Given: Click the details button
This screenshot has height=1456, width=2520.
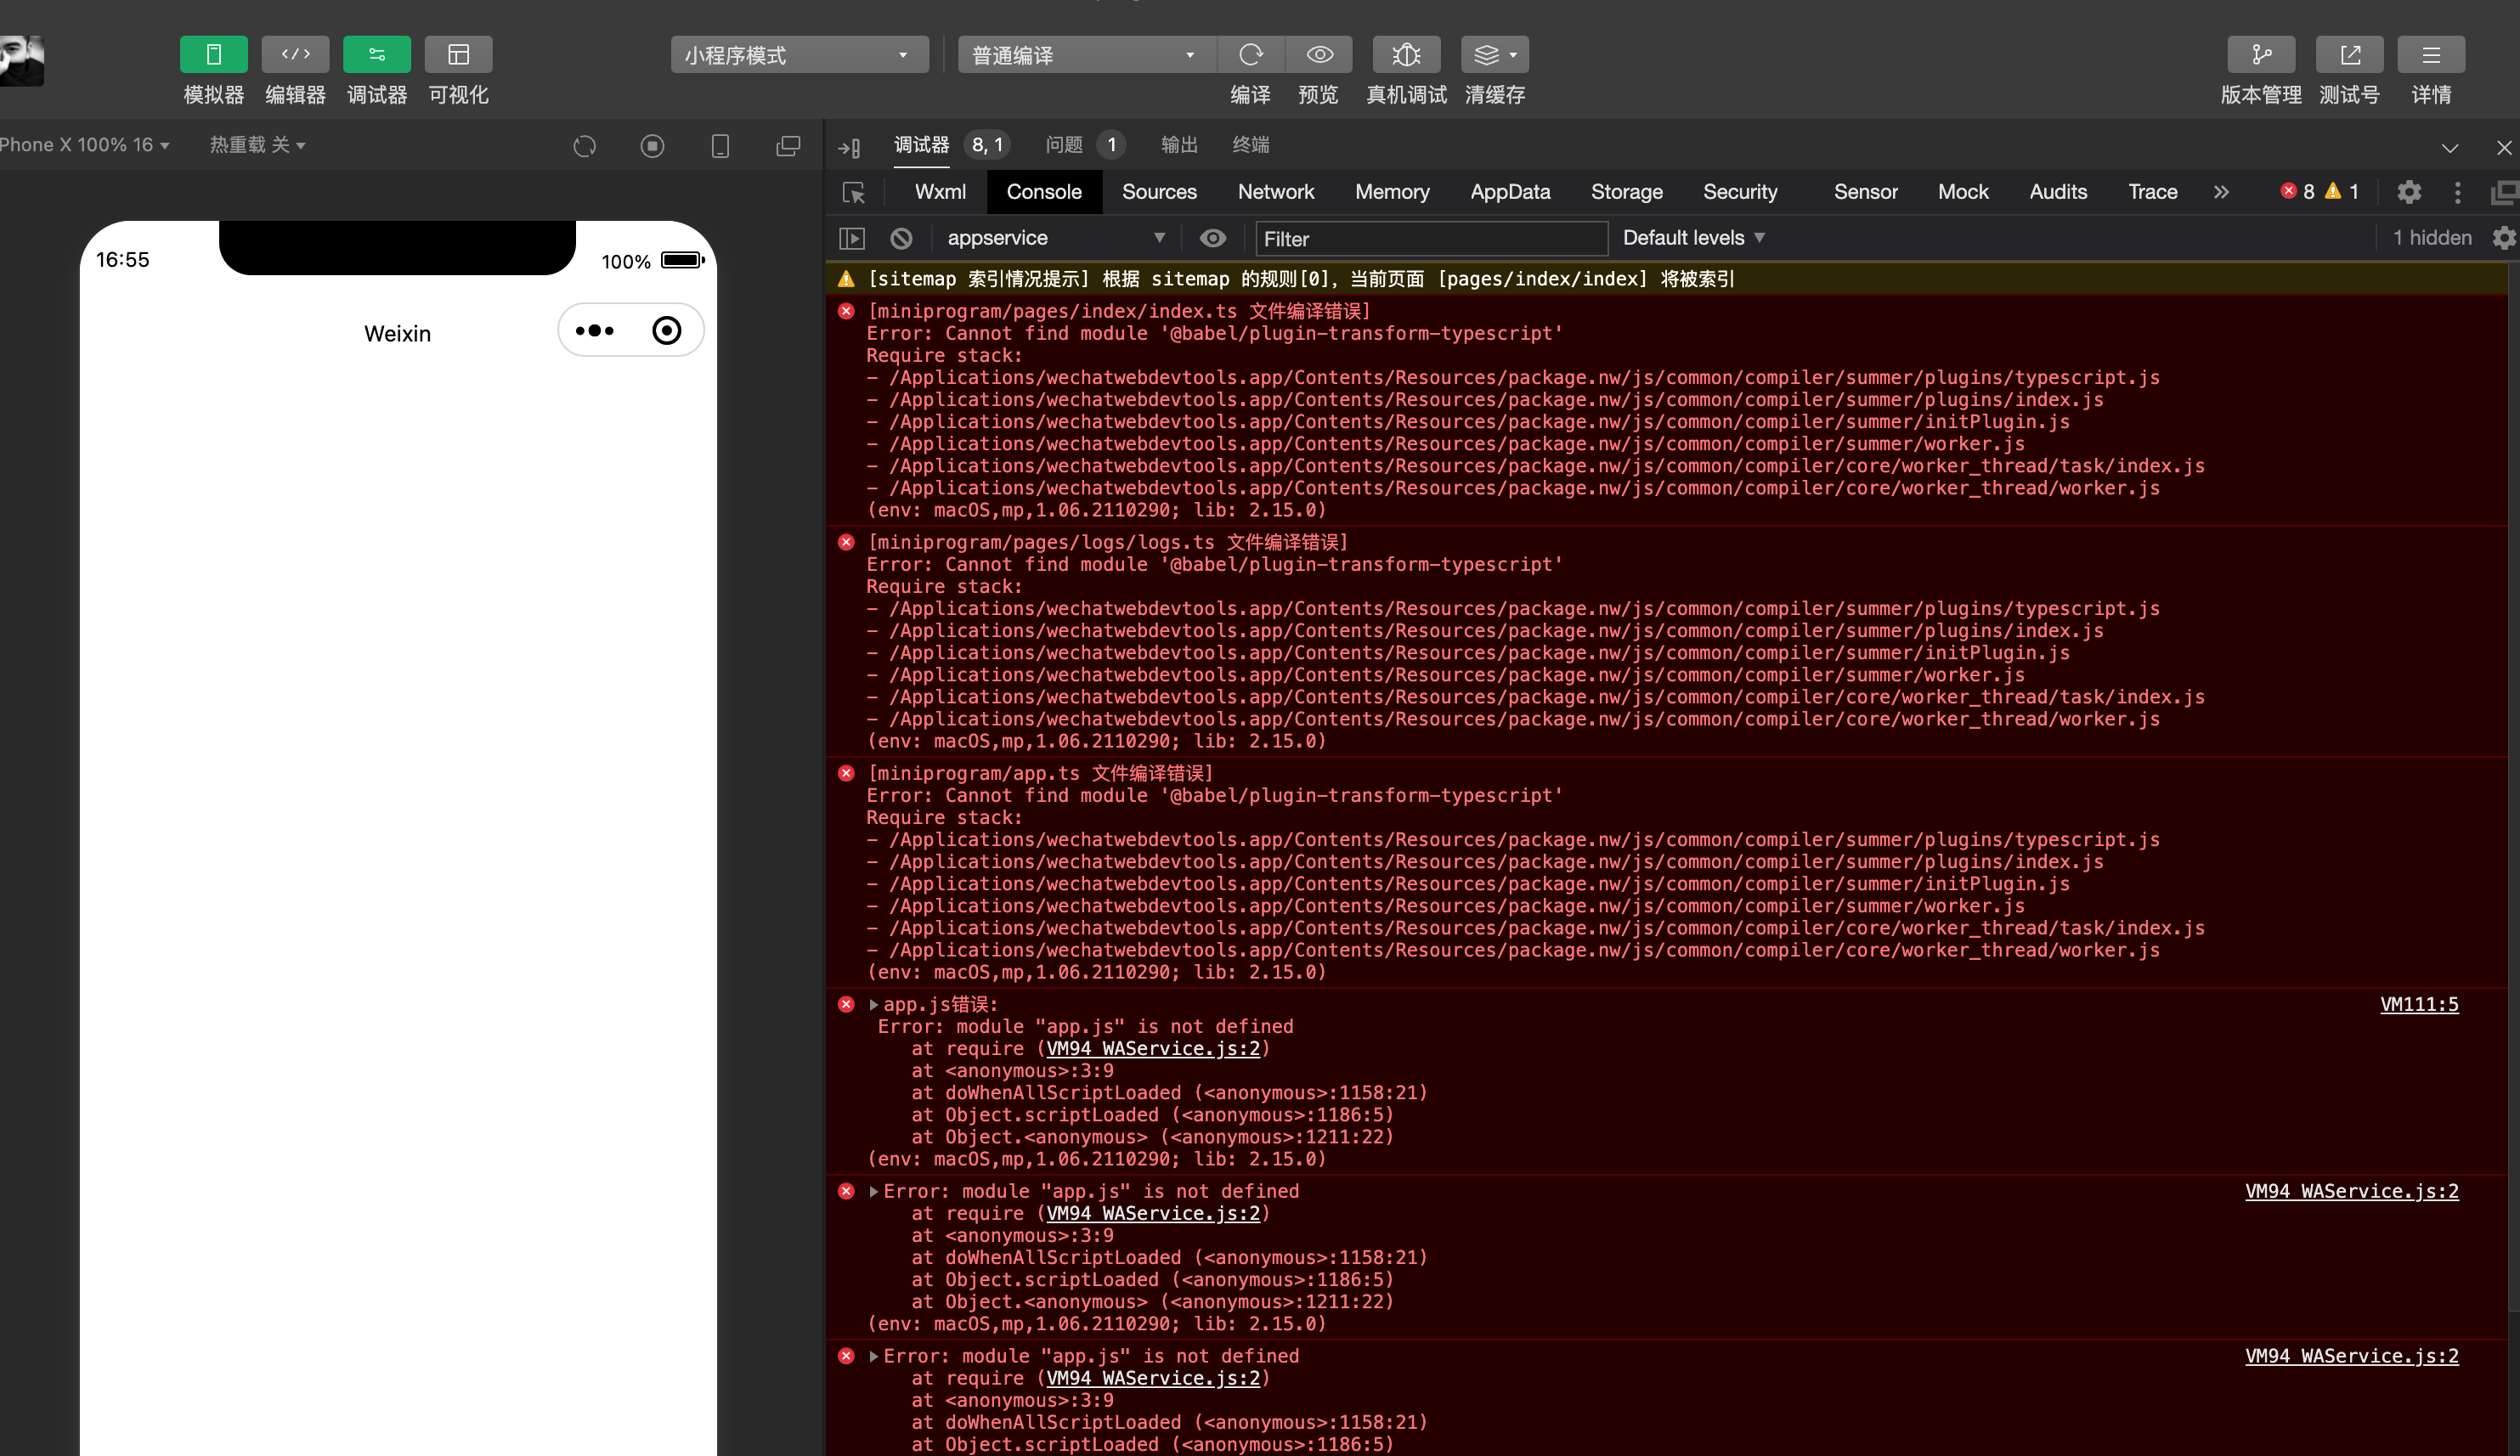Looking at the screenshot, I should pyautogui.click(x=2430, y=55).
